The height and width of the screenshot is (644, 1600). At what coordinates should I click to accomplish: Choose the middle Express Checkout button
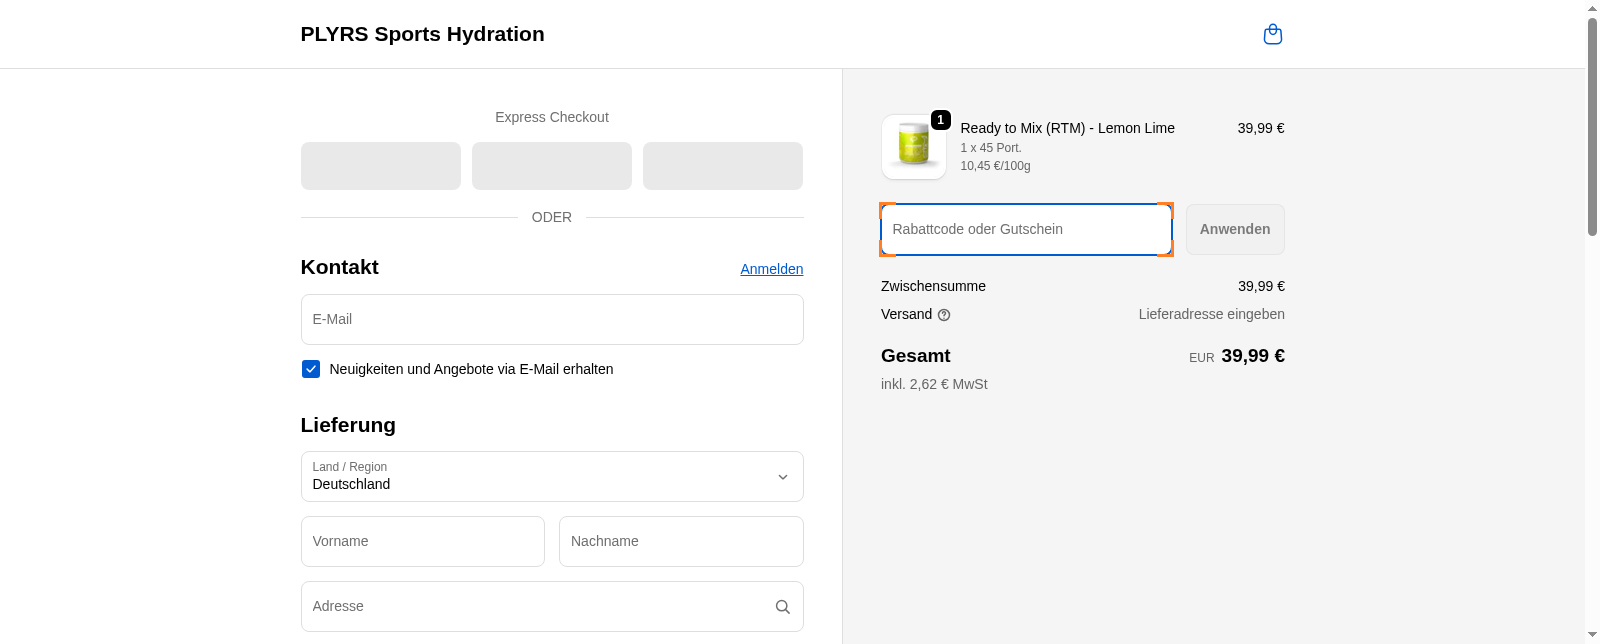pos(551,166)
